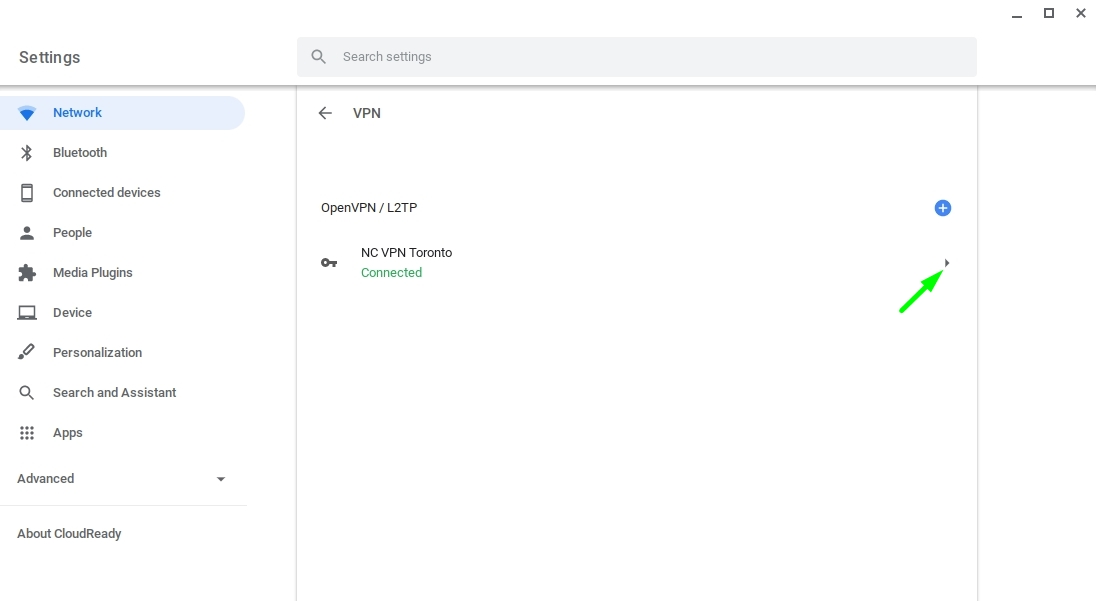1096x601 pixels.
Task: Click the Connected devices phone icon
Action: 27,193
